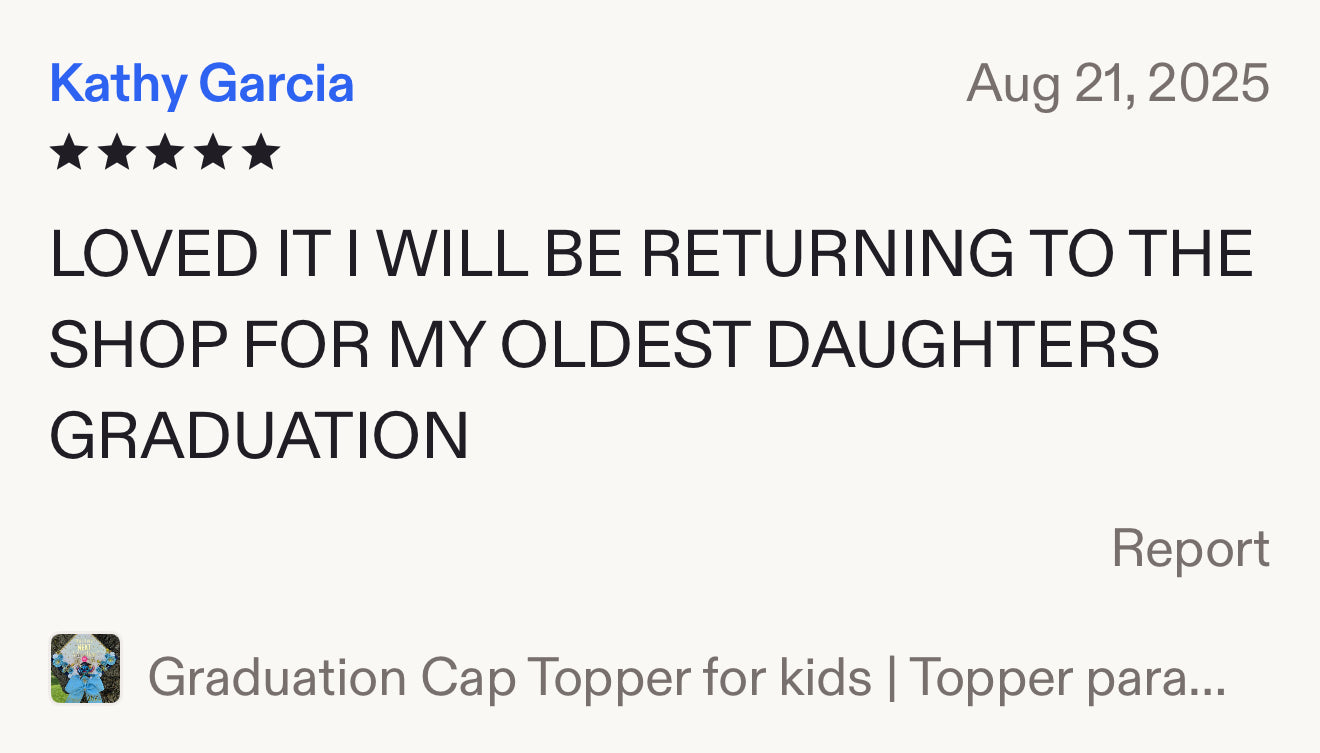Click the first rating star
This screenshot has width=1320, height=753.
68,153
